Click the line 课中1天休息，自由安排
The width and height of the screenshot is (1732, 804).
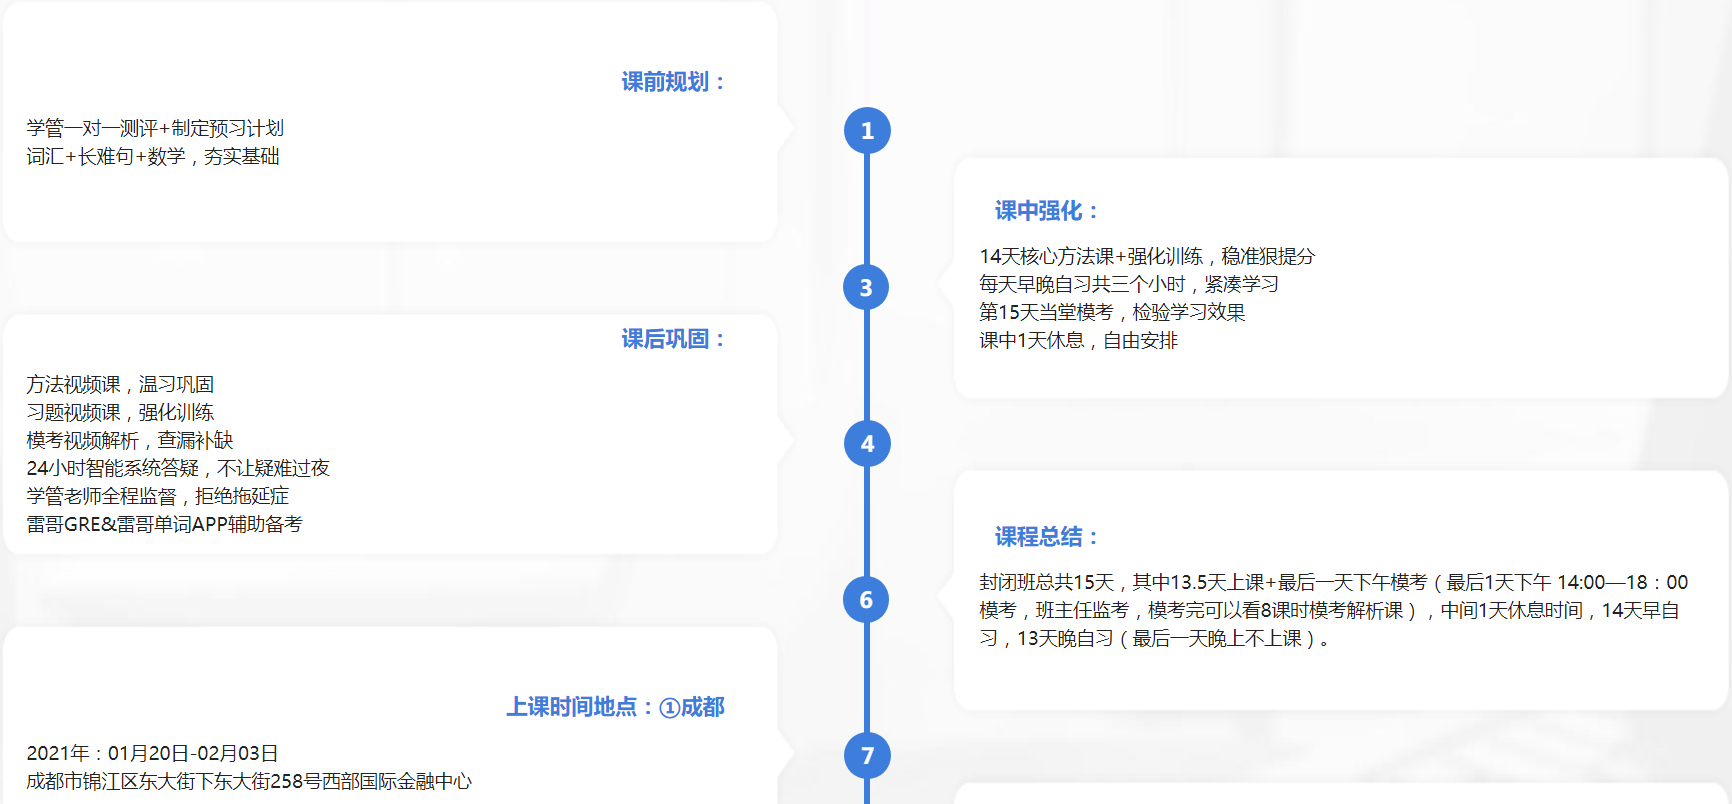click(1078, 340)
